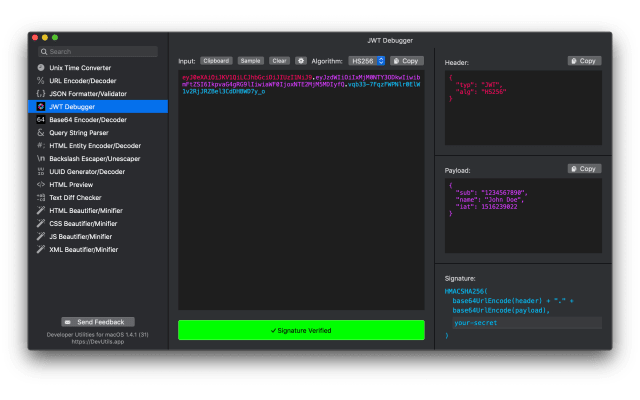Viewport: 640px width, 400px height.
Task: Click the JS Beautifier wand icon
Action: (41, 237)
